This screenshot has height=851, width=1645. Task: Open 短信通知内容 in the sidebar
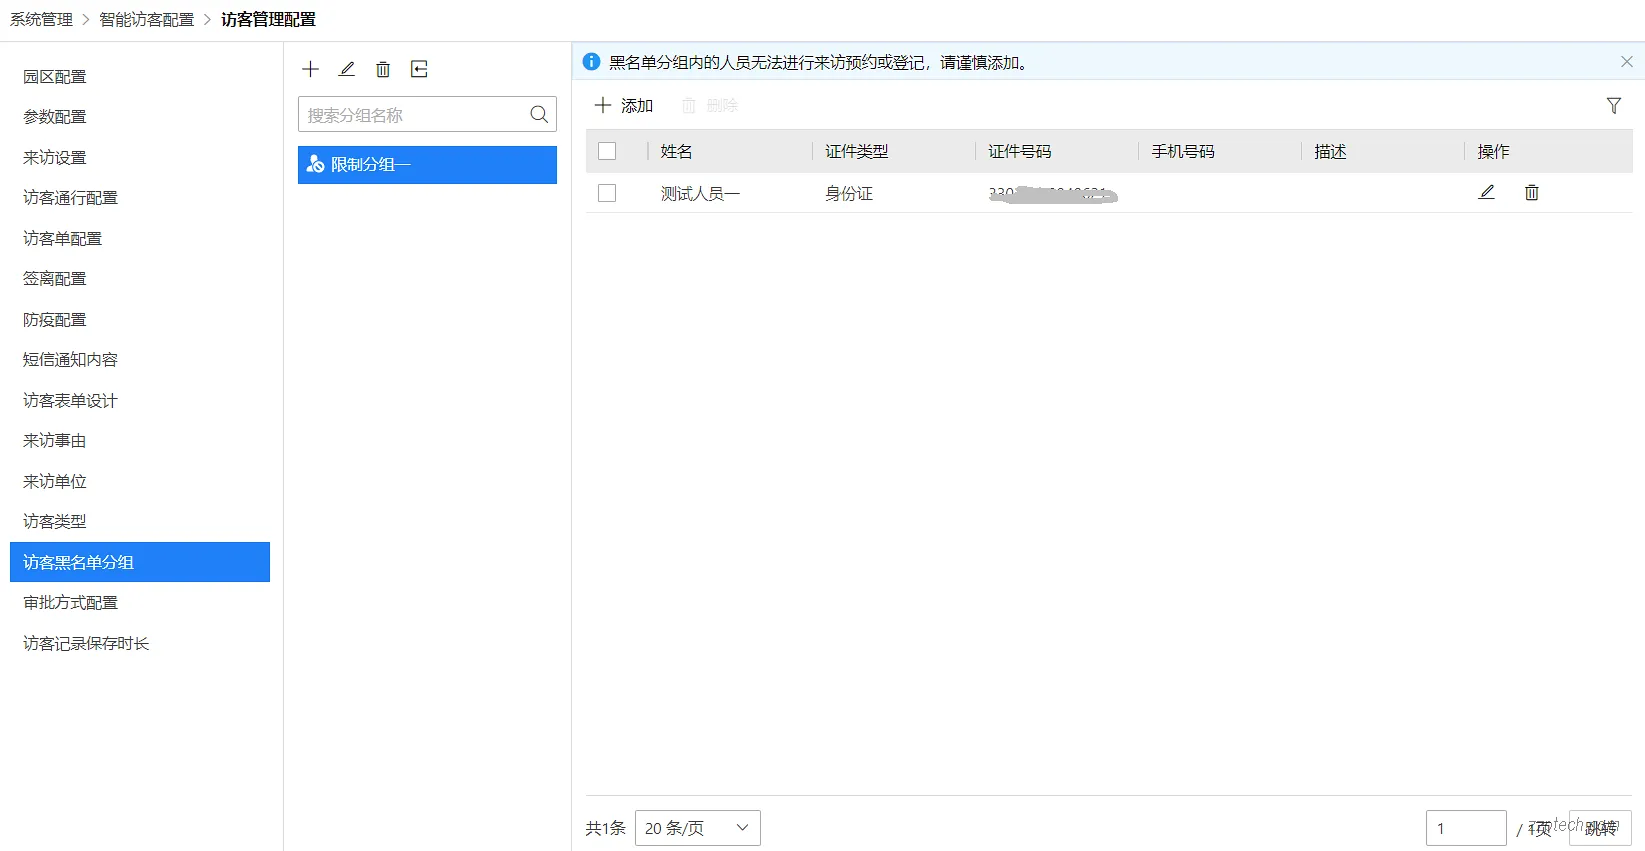(70, 360)
